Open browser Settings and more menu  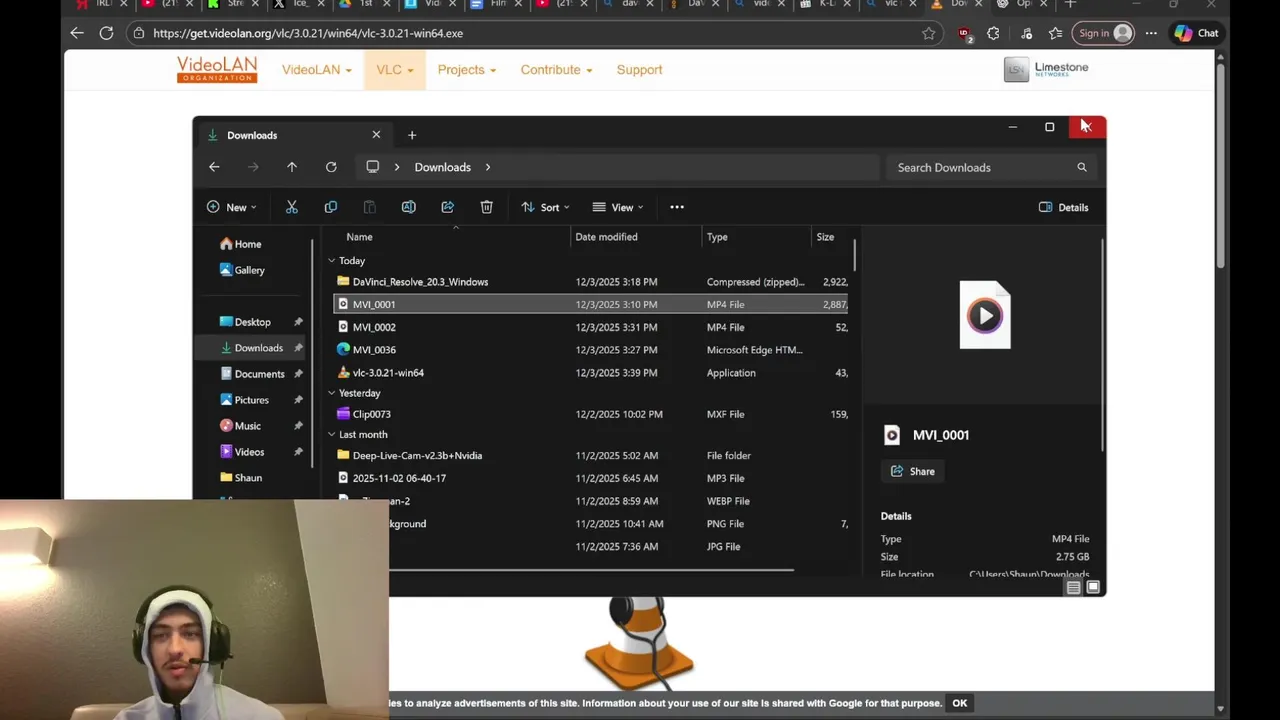coord(1151,33)
